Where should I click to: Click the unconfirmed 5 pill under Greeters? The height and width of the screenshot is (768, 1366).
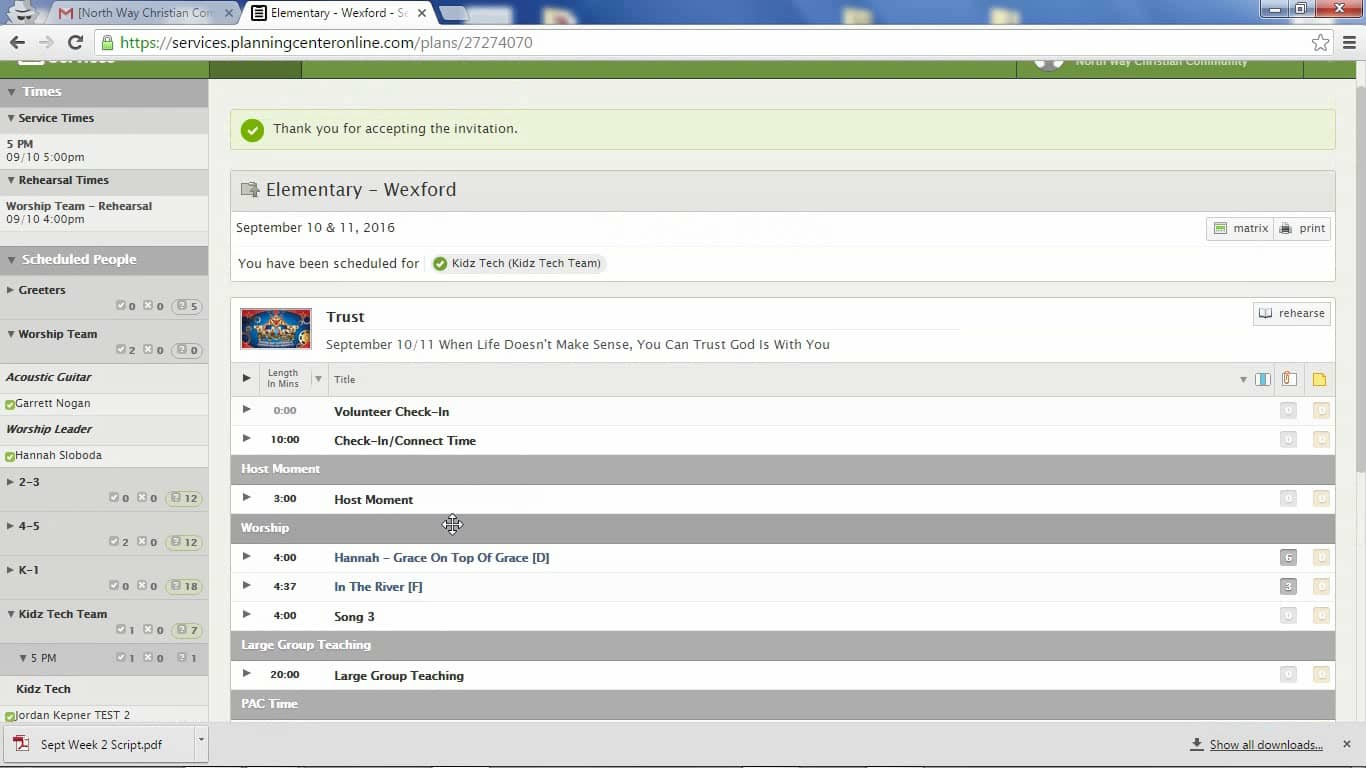(x=187, y=306)
